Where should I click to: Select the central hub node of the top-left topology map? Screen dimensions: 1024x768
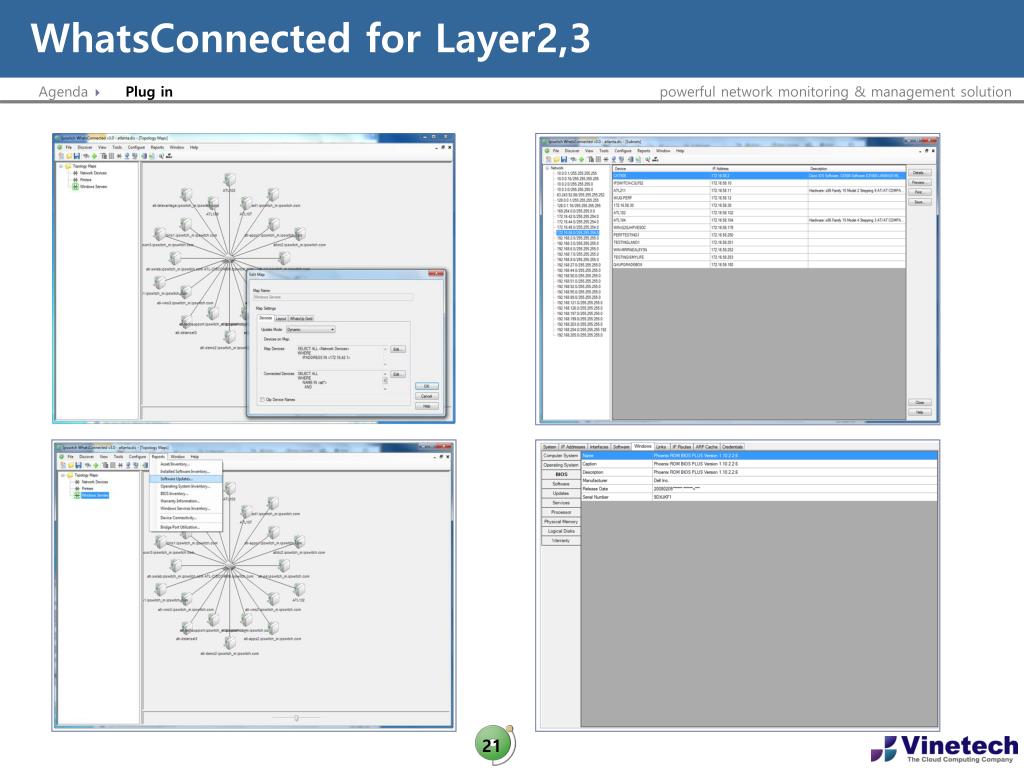click(229, 260)
